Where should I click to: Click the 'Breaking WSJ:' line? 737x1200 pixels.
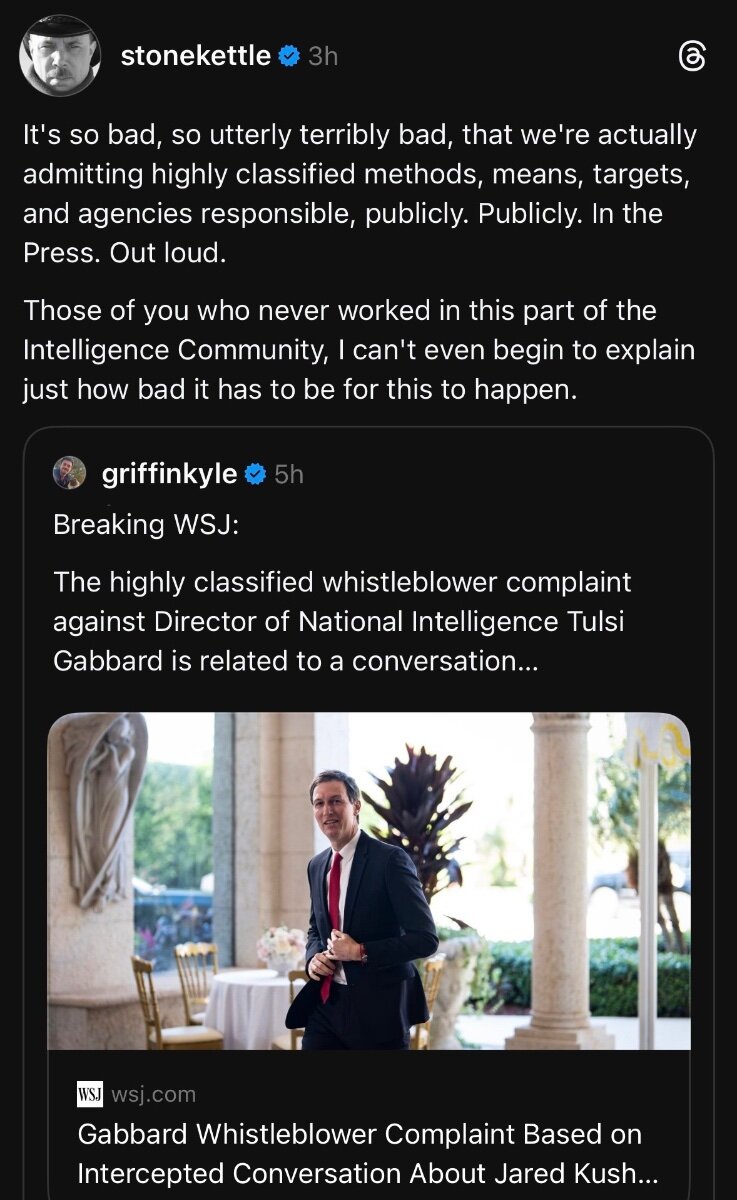coord(146,524)
